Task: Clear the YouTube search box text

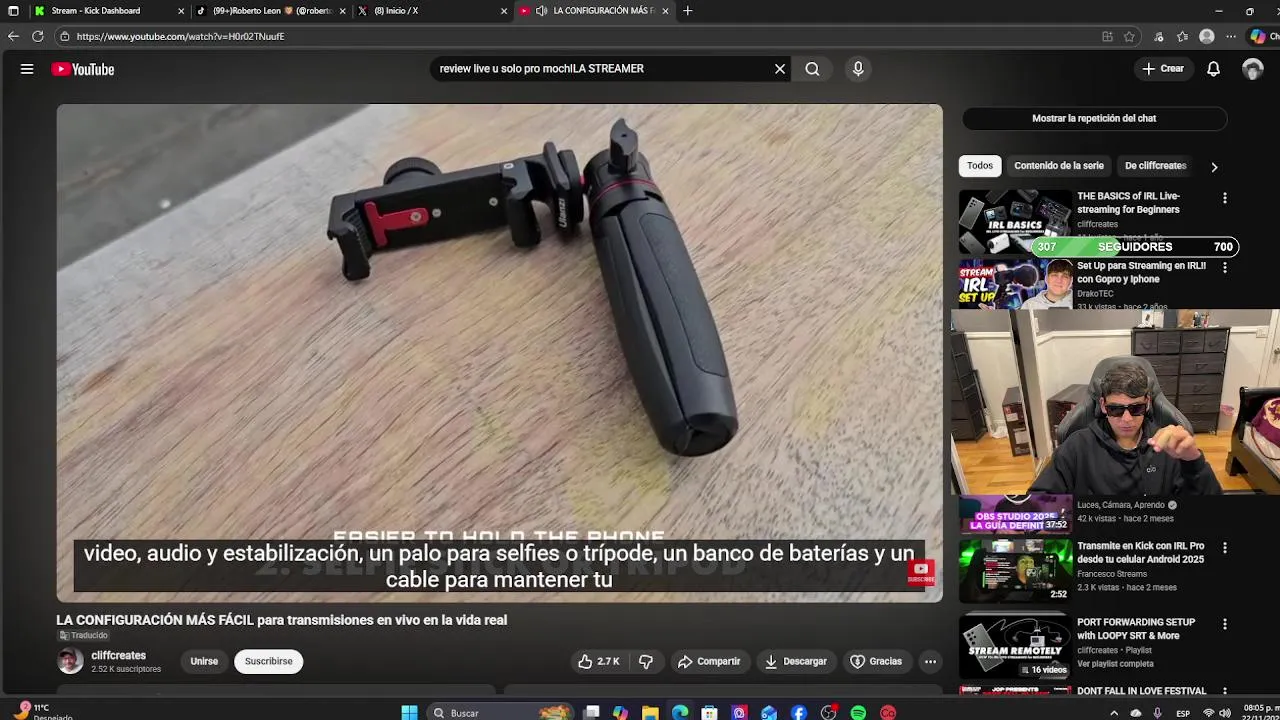Action: (x=780, y=69)
